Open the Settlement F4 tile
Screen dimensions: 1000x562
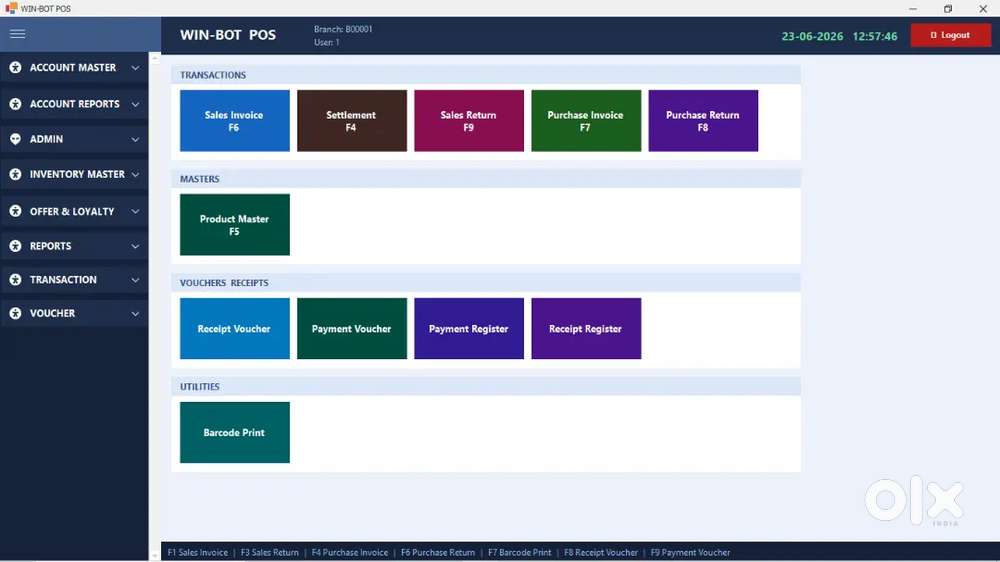[351, 121]
